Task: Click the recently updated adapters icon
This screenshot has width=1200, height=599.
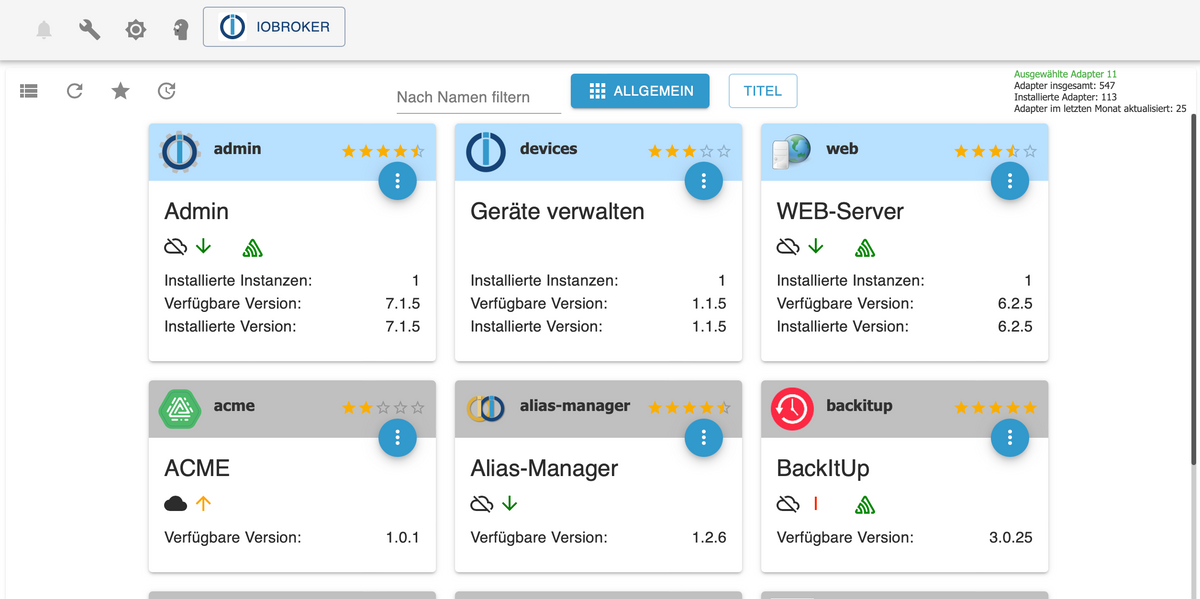Action: point(167,91)
